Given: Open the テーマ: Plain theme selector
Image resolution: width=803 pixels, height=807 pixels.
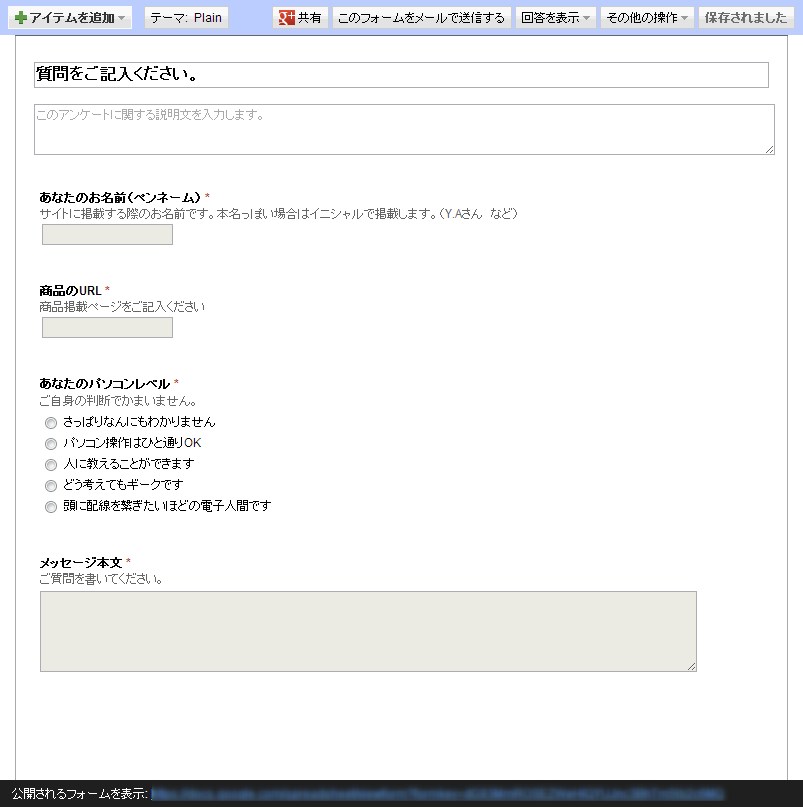Looking at the screenshot, I should coord(186,17).
